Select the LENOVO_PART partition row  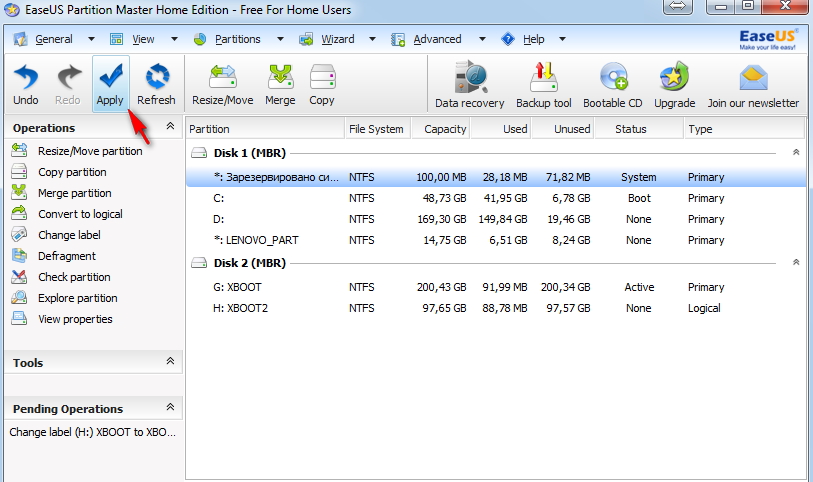pos(496,240)
